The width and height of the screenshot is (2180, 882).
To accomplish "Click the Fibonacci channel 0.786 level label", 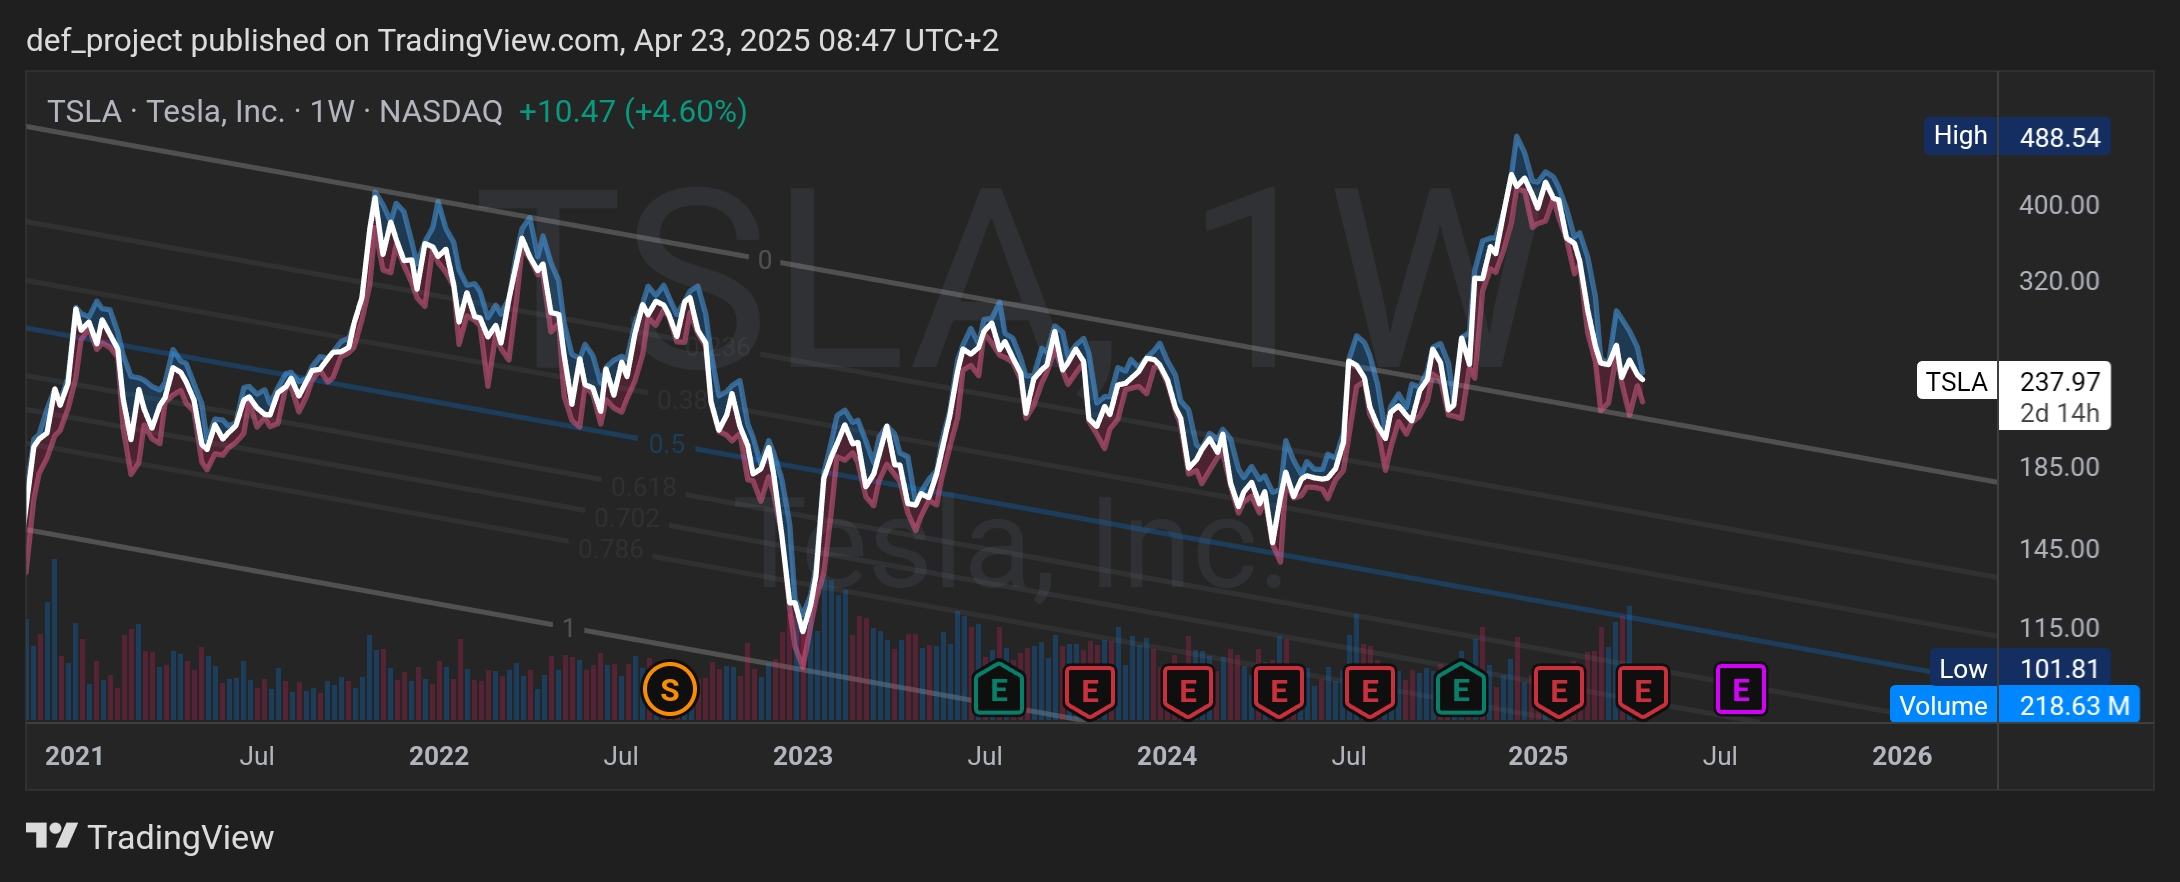I will pyautogui.click(x=611, y=549).
